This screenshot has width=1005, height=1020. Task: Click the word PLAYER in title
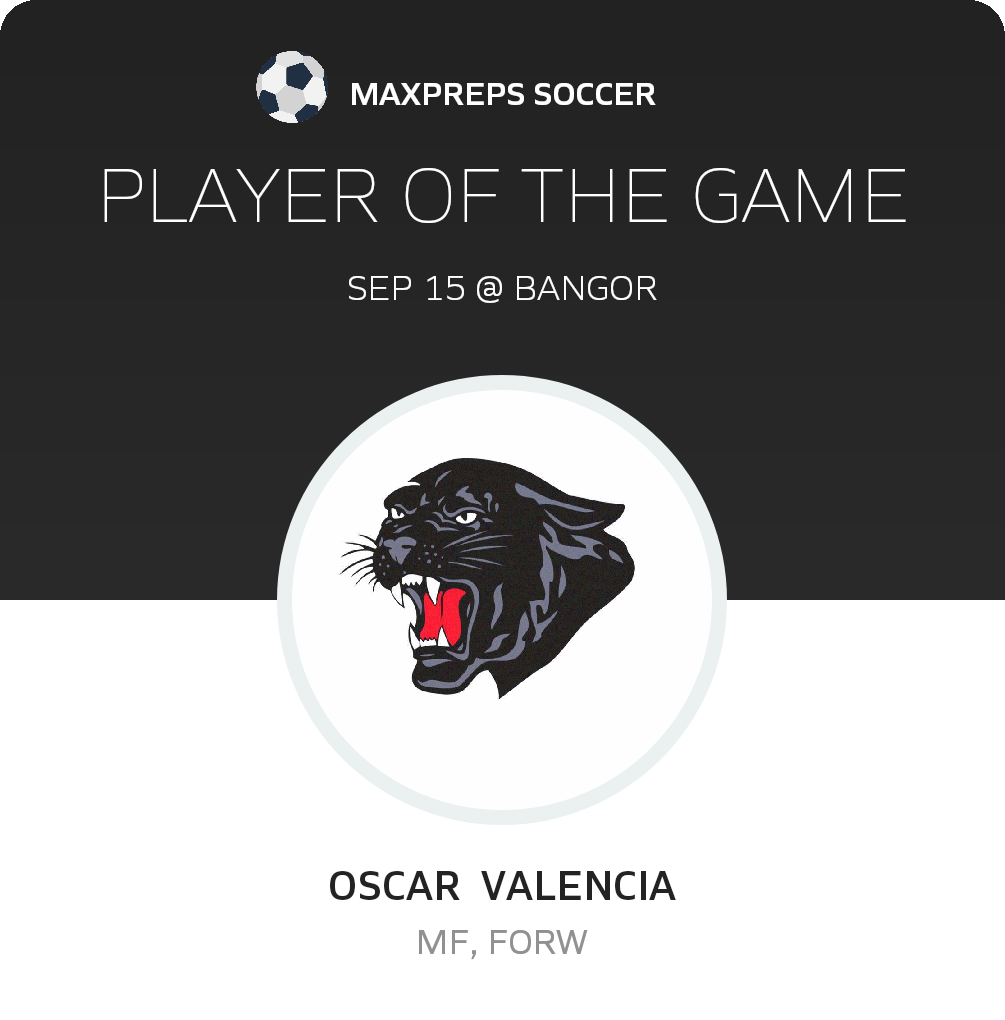(239, 195)
